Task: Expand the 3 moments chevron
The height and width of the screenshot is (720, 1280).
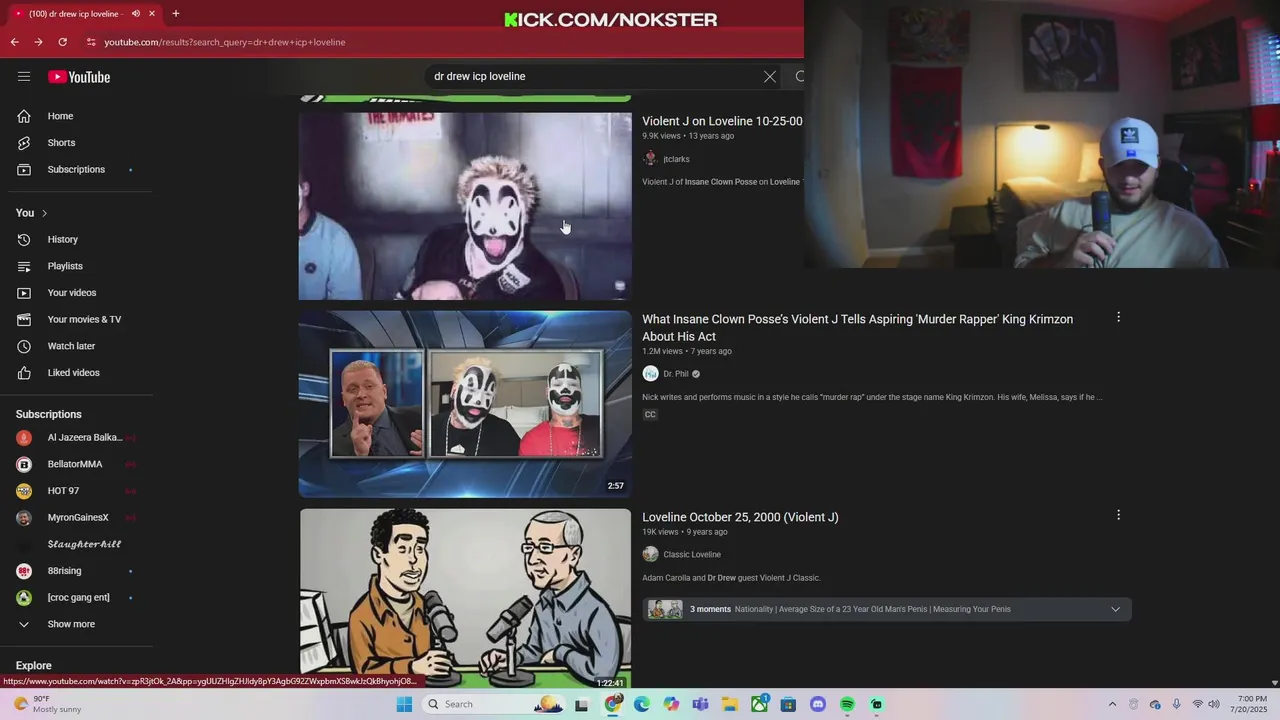Action: (1115, 609)
